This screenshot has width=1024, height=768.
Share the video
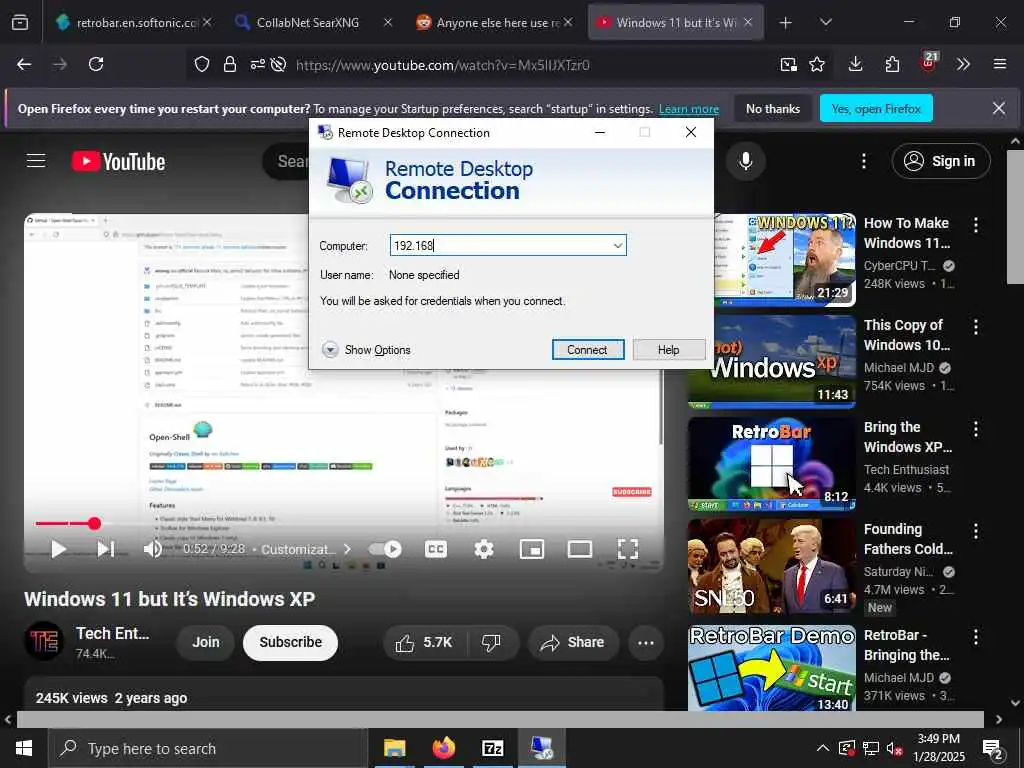573,643
